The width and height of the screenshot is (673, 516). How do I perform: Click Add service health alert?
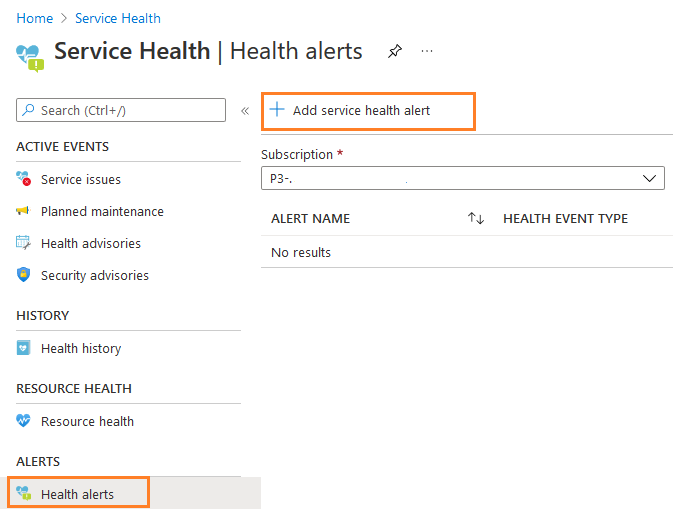pyautogui.click(x=361, y=110)
